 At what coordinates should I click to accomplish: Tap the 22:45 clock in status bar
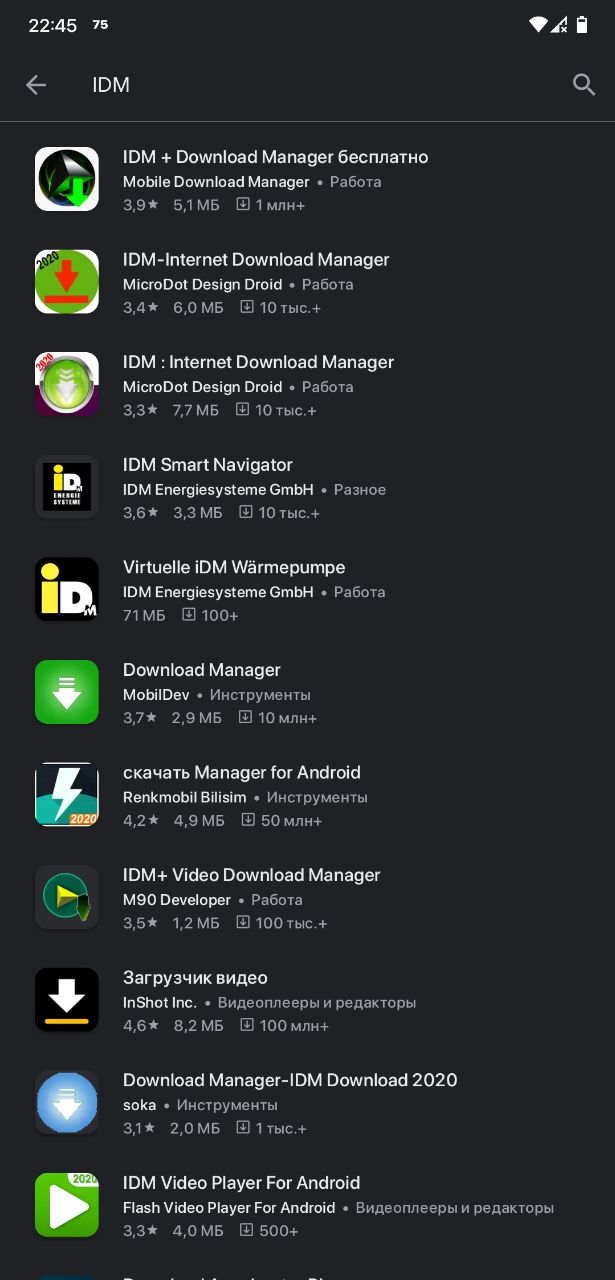tap(53, 26)
